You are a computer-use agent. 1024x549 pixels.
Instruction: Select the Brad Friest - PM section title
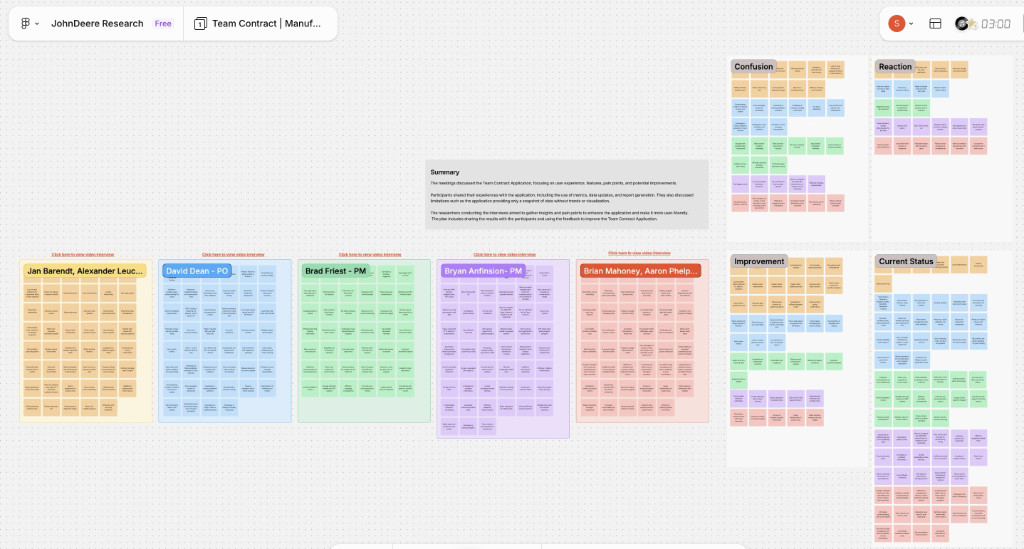[x=336, y=271]
